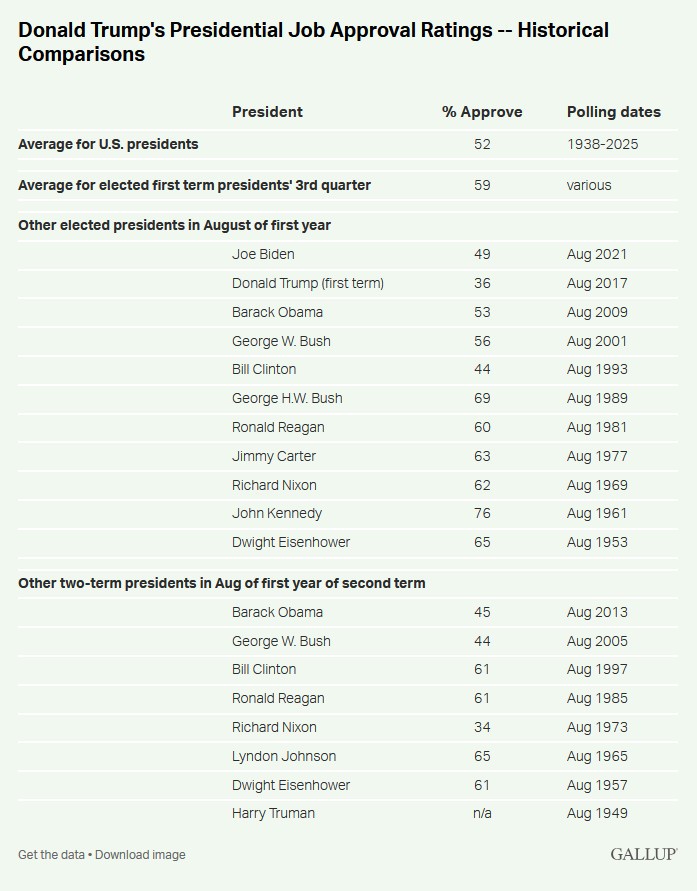Click the Lyndon Johnson row name

(x=284, y=756)
